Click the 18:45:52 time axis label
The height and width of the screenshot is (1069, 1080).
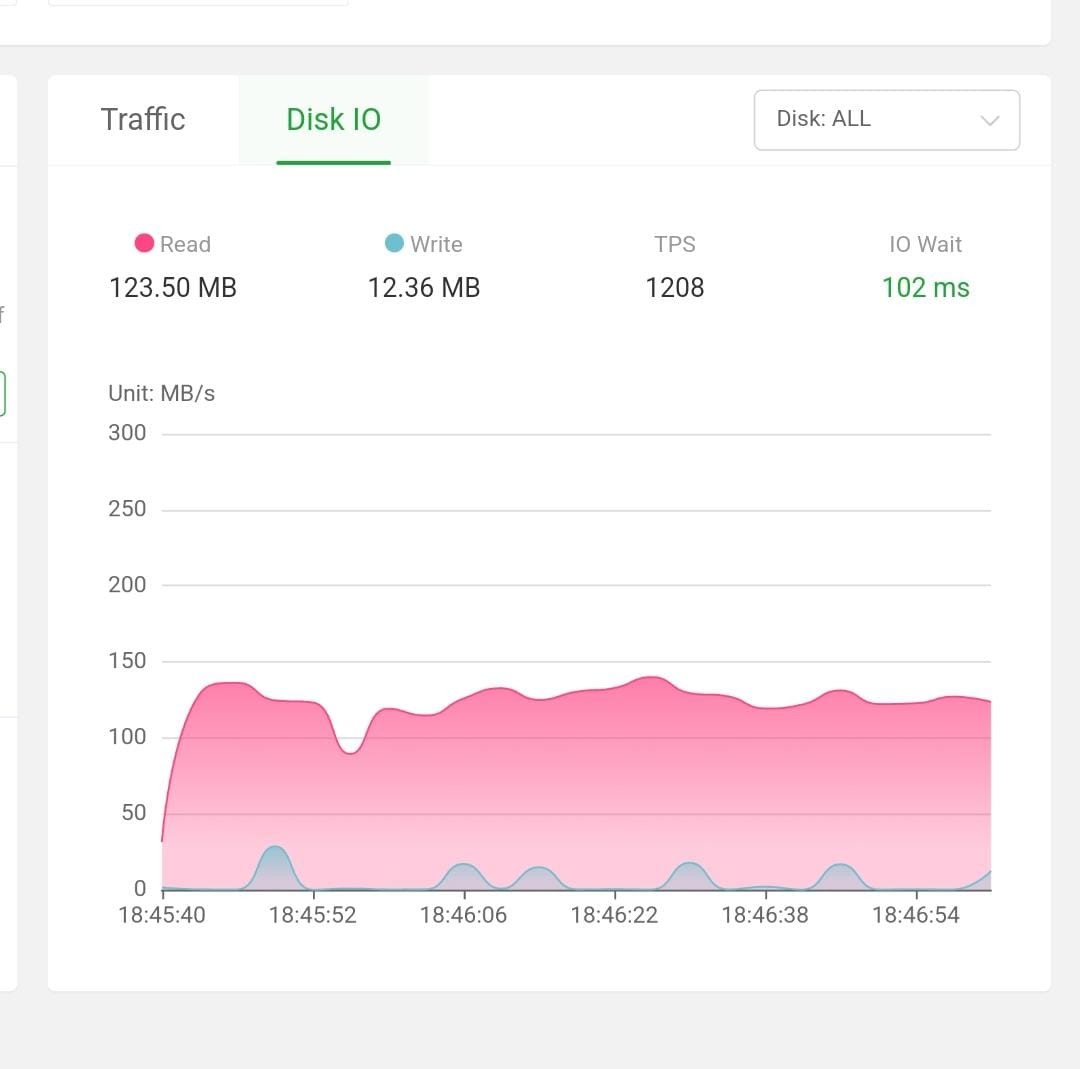pos(313,915)
